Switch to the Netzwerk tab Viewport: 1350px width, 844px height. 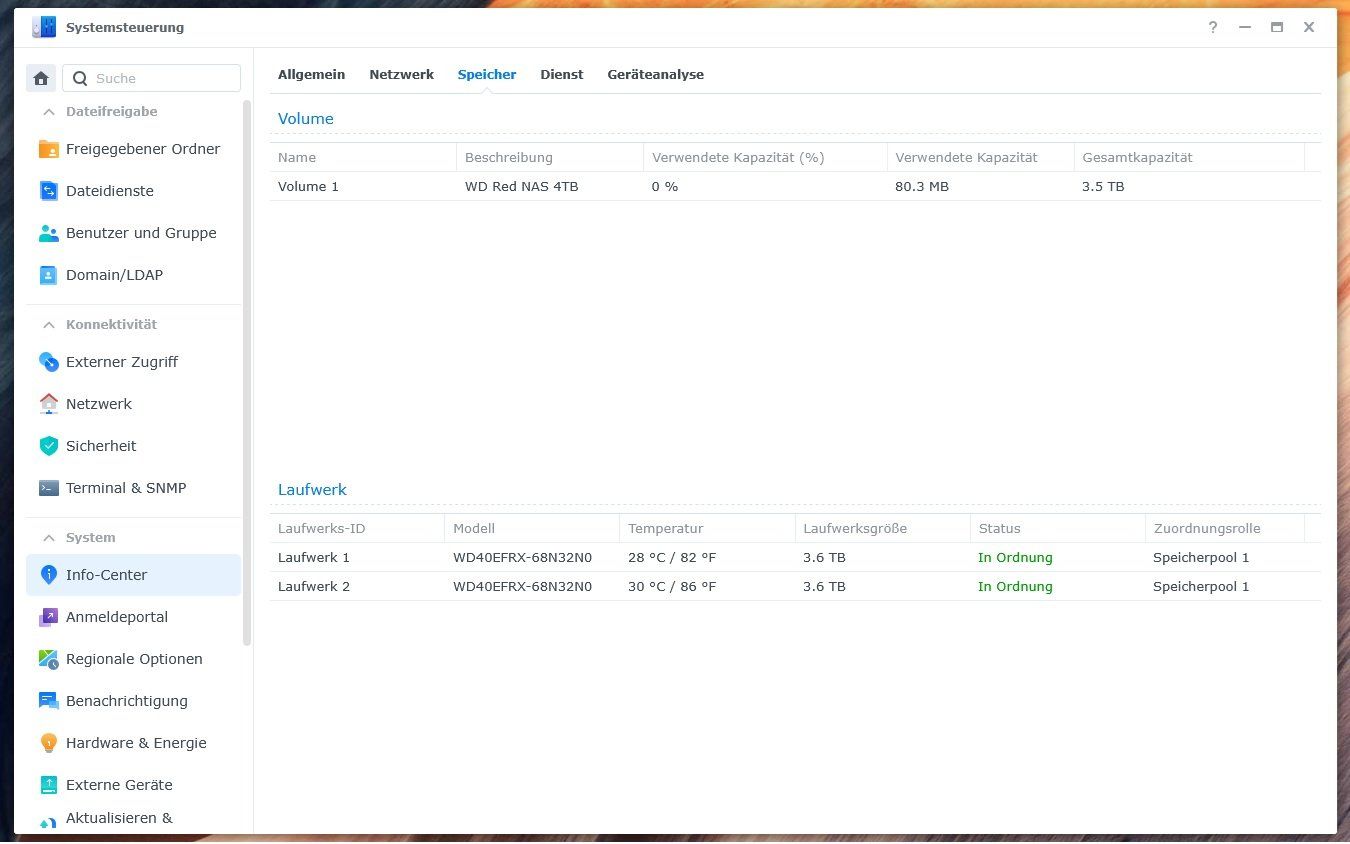pos(401,75)
